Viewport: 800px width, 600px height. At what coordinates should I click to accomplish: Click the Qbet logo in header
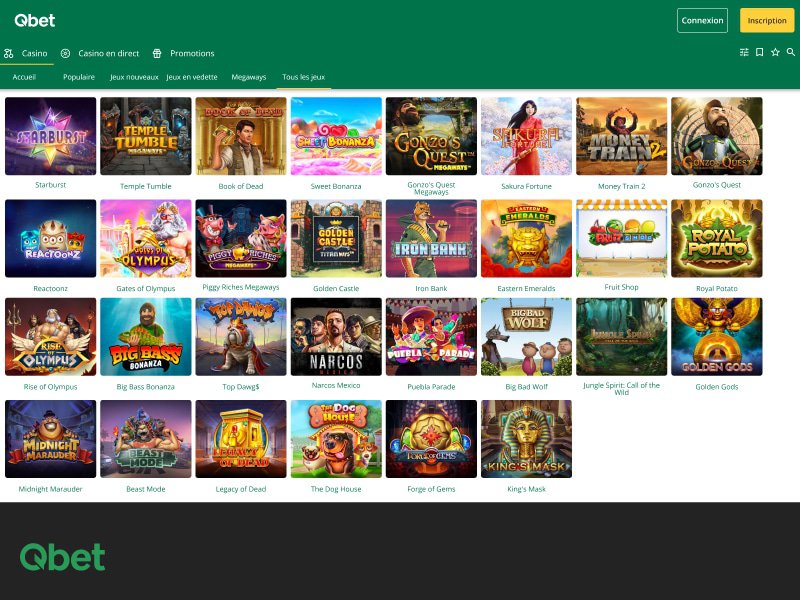click(x=35, y=20)
